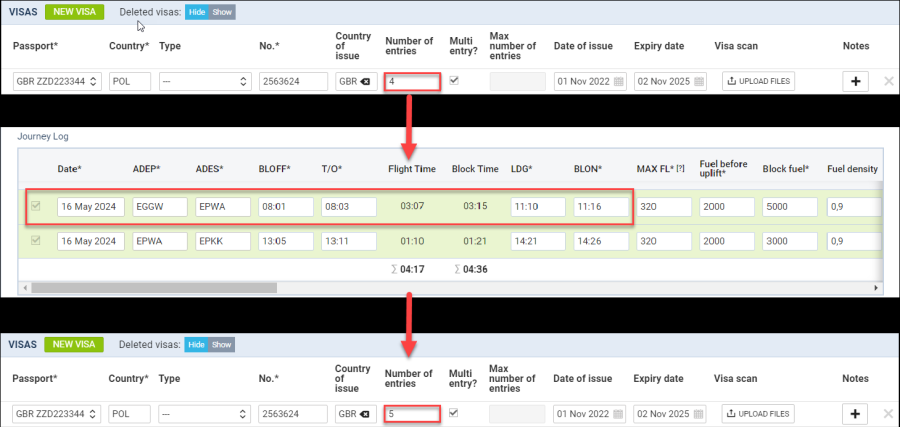This screenshot has height=427, width=900.
Task: Click BLON field 14:26
Action: pyautogui.click(x=601, y=241)
